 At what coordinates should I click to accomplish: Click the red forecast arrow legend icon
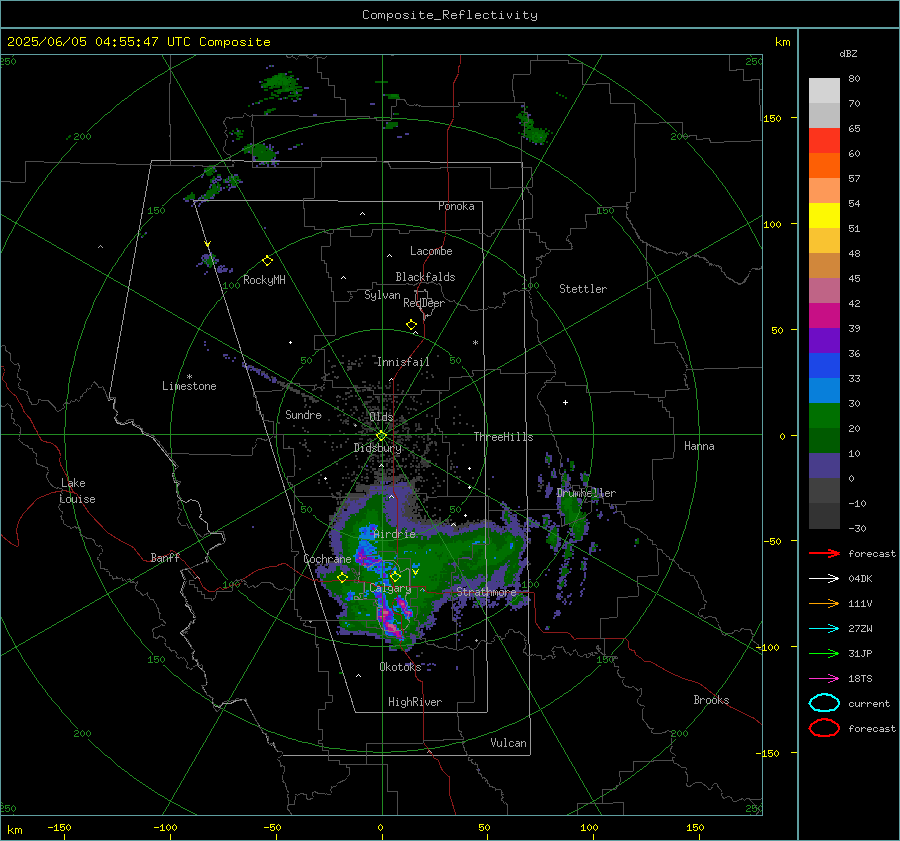[x=824, y=553]
